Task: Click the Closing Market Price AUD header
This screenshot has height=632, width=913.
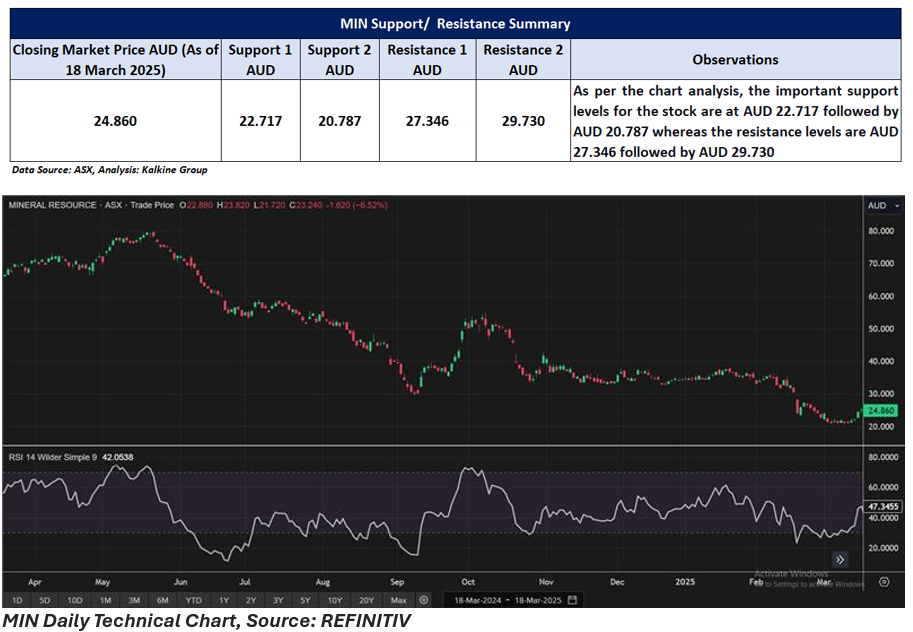Action: point(115,59)
